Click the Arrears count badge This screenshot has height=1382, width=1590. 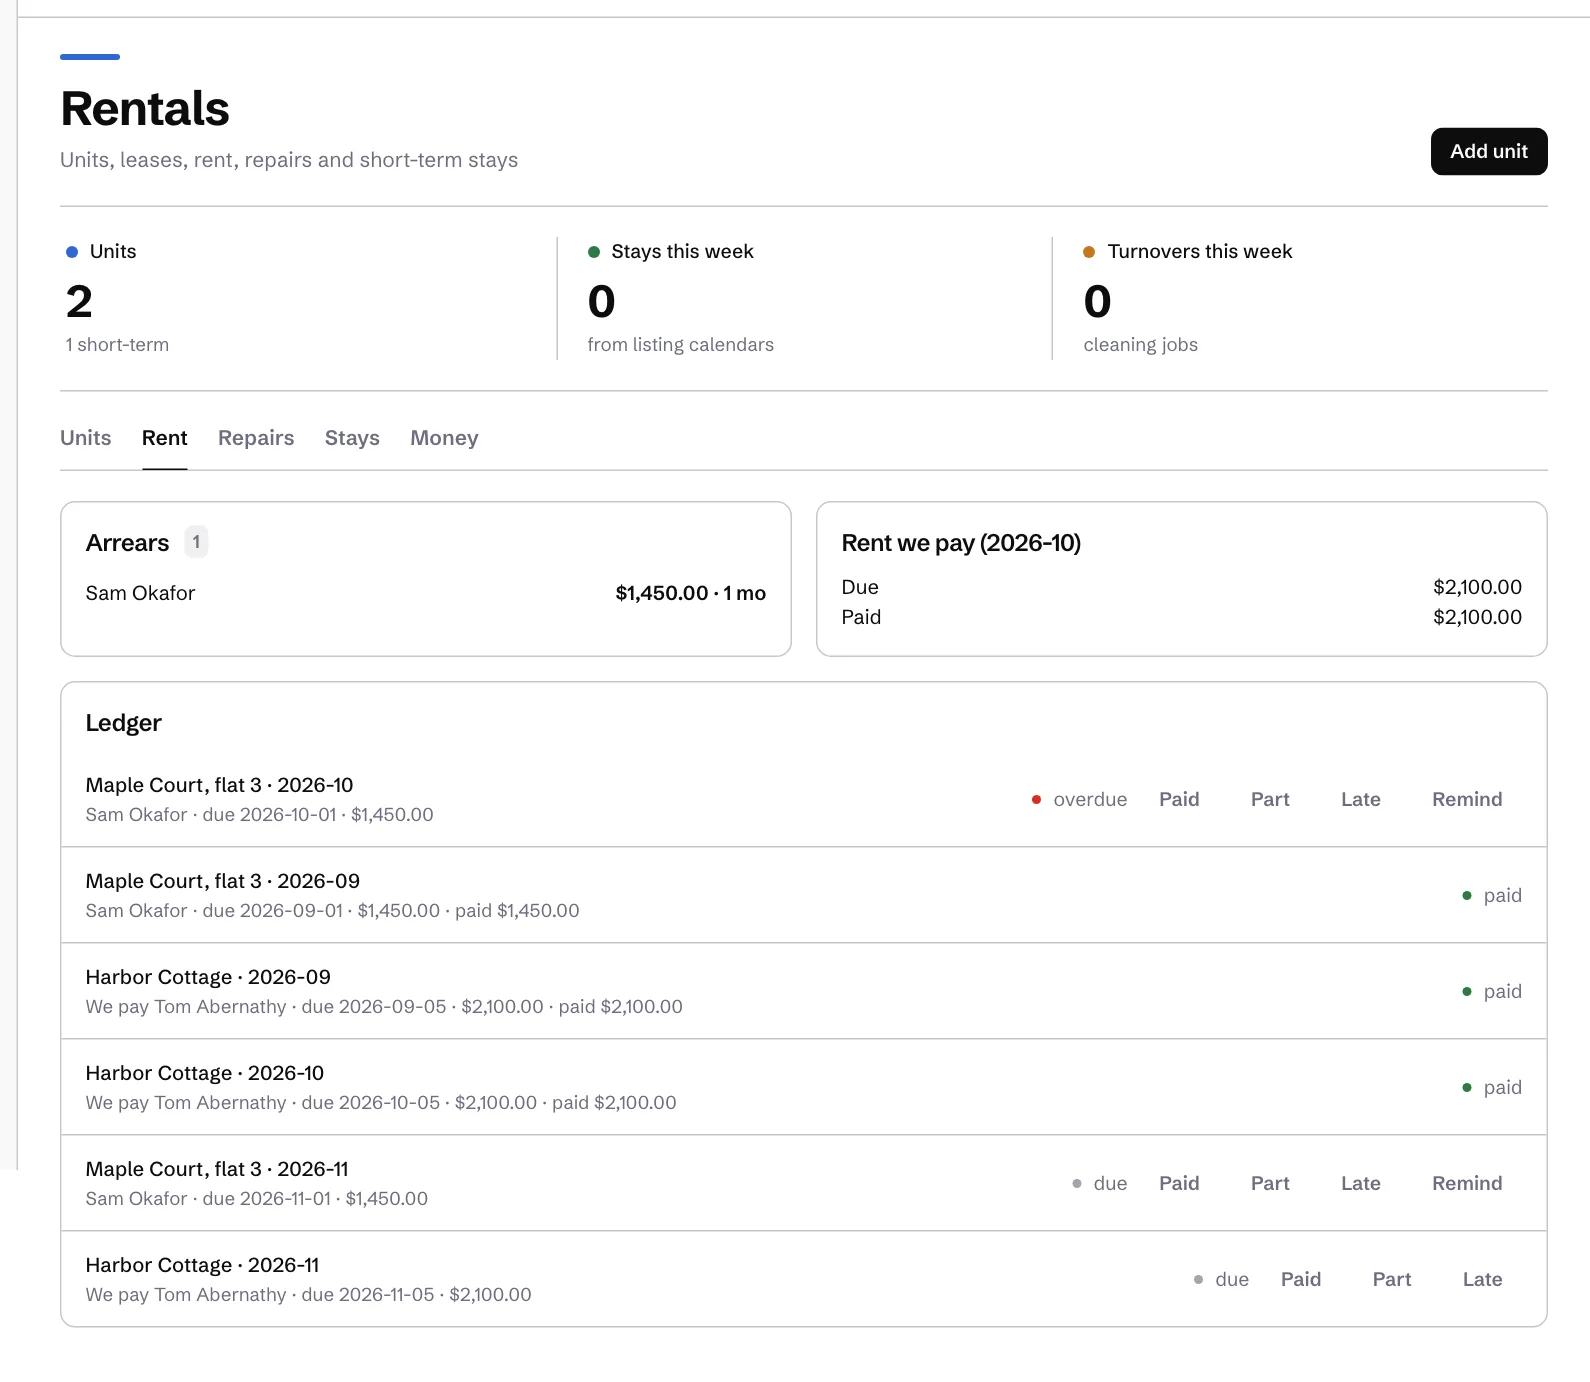click(196, 542)
